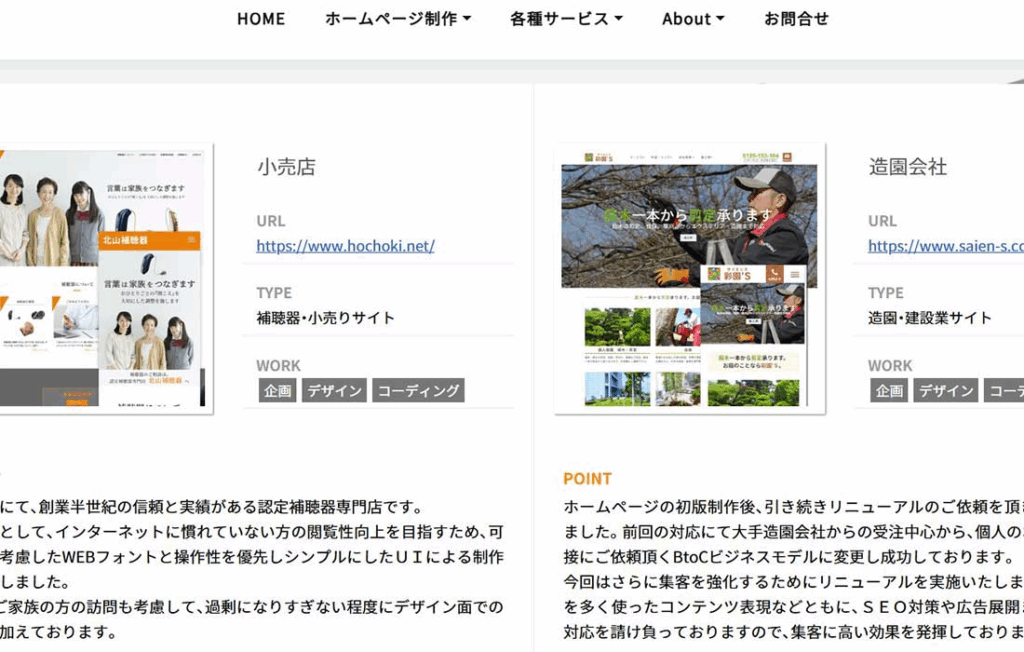
Task: Expand the ホームページ制作 dropdown menu
Action: click(397, 19)
